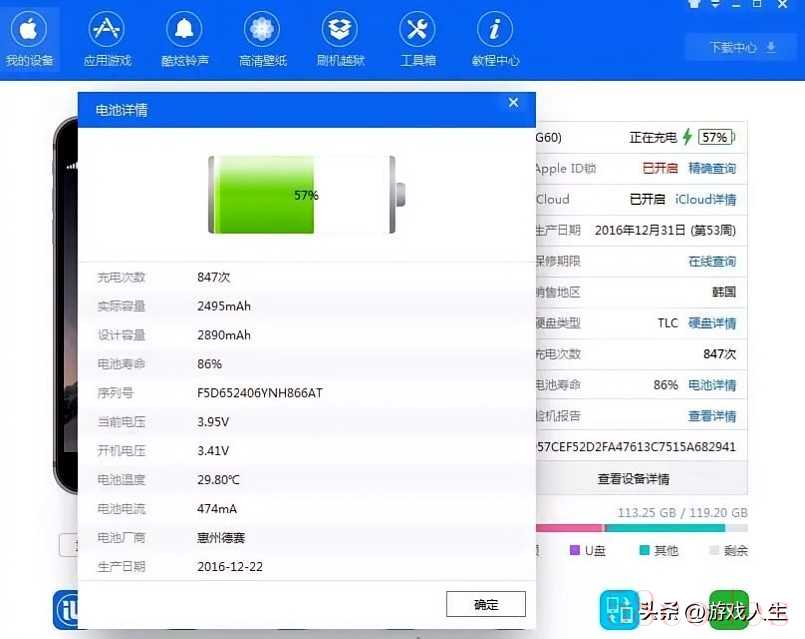Select the device production date 2016年12月31日
This screenshot has width=805, height=639.
(x=640, y=230)
